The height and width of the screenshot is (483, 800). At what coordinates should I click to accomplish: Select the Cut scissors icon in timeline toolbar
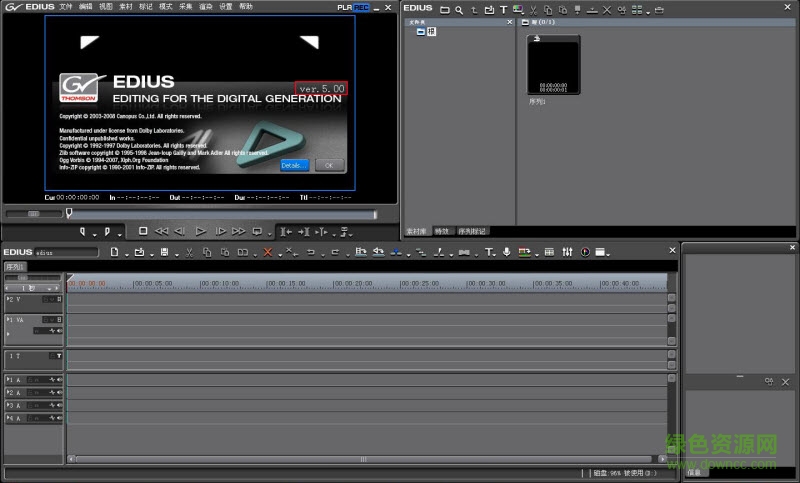point(188,252)
